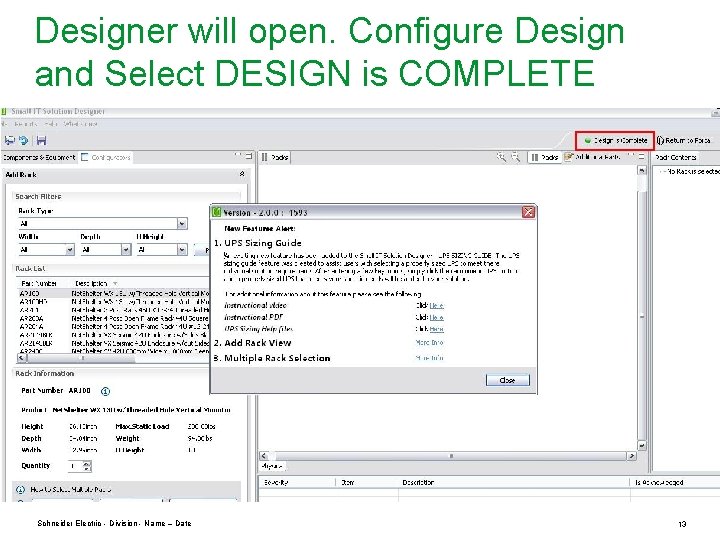Click the Quantity input field
This screenshot has width=720, height=540.
[76, 466]
